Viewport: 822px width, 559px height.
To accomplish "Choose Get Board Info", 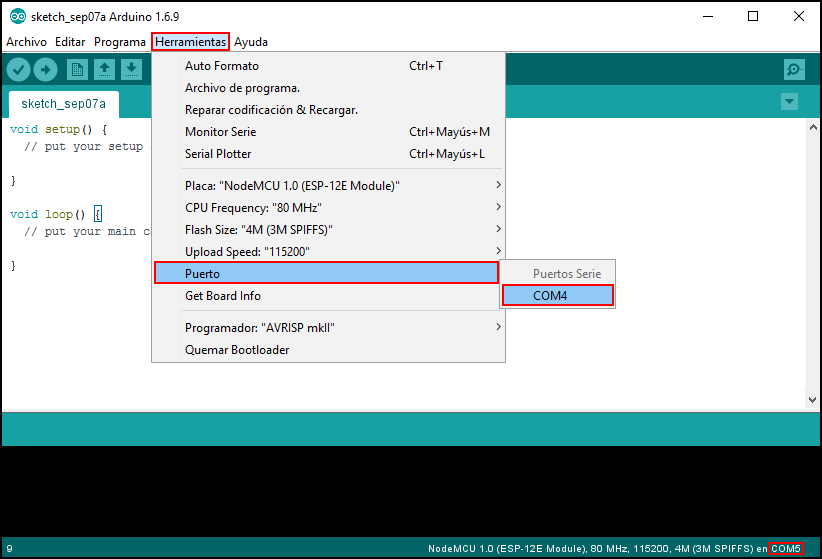I will point(328,296).
